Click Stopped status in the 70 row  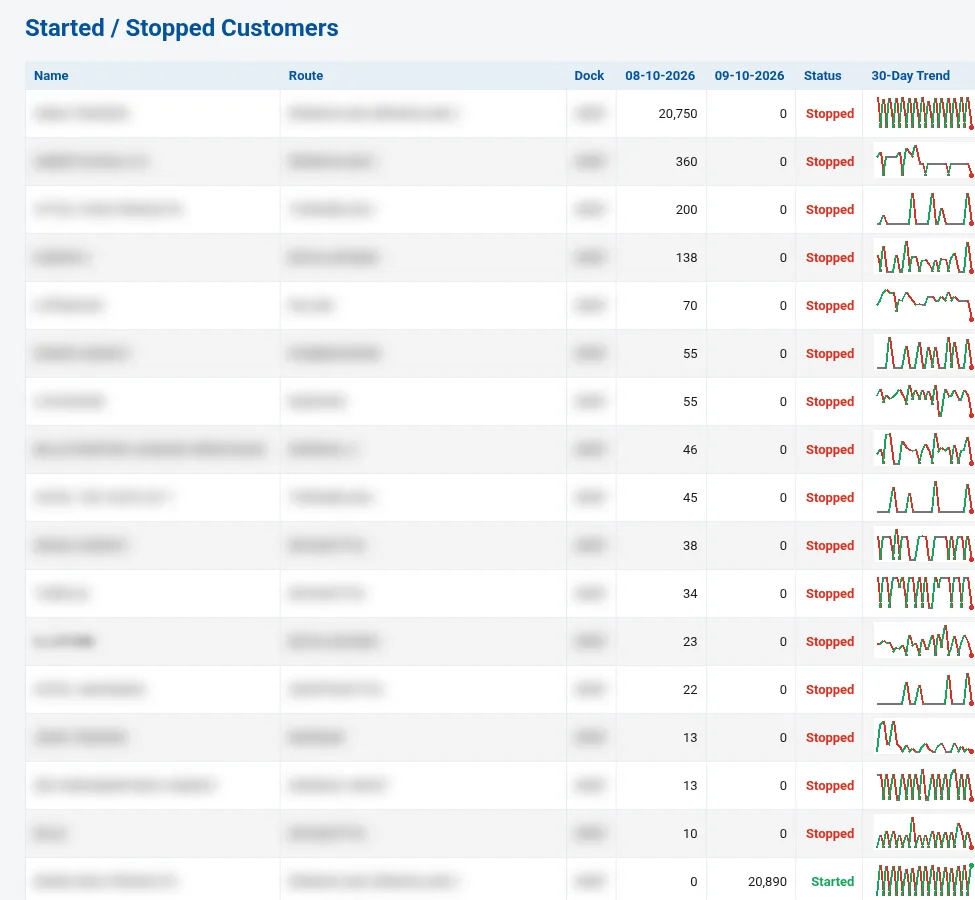[x=830, y=305]
